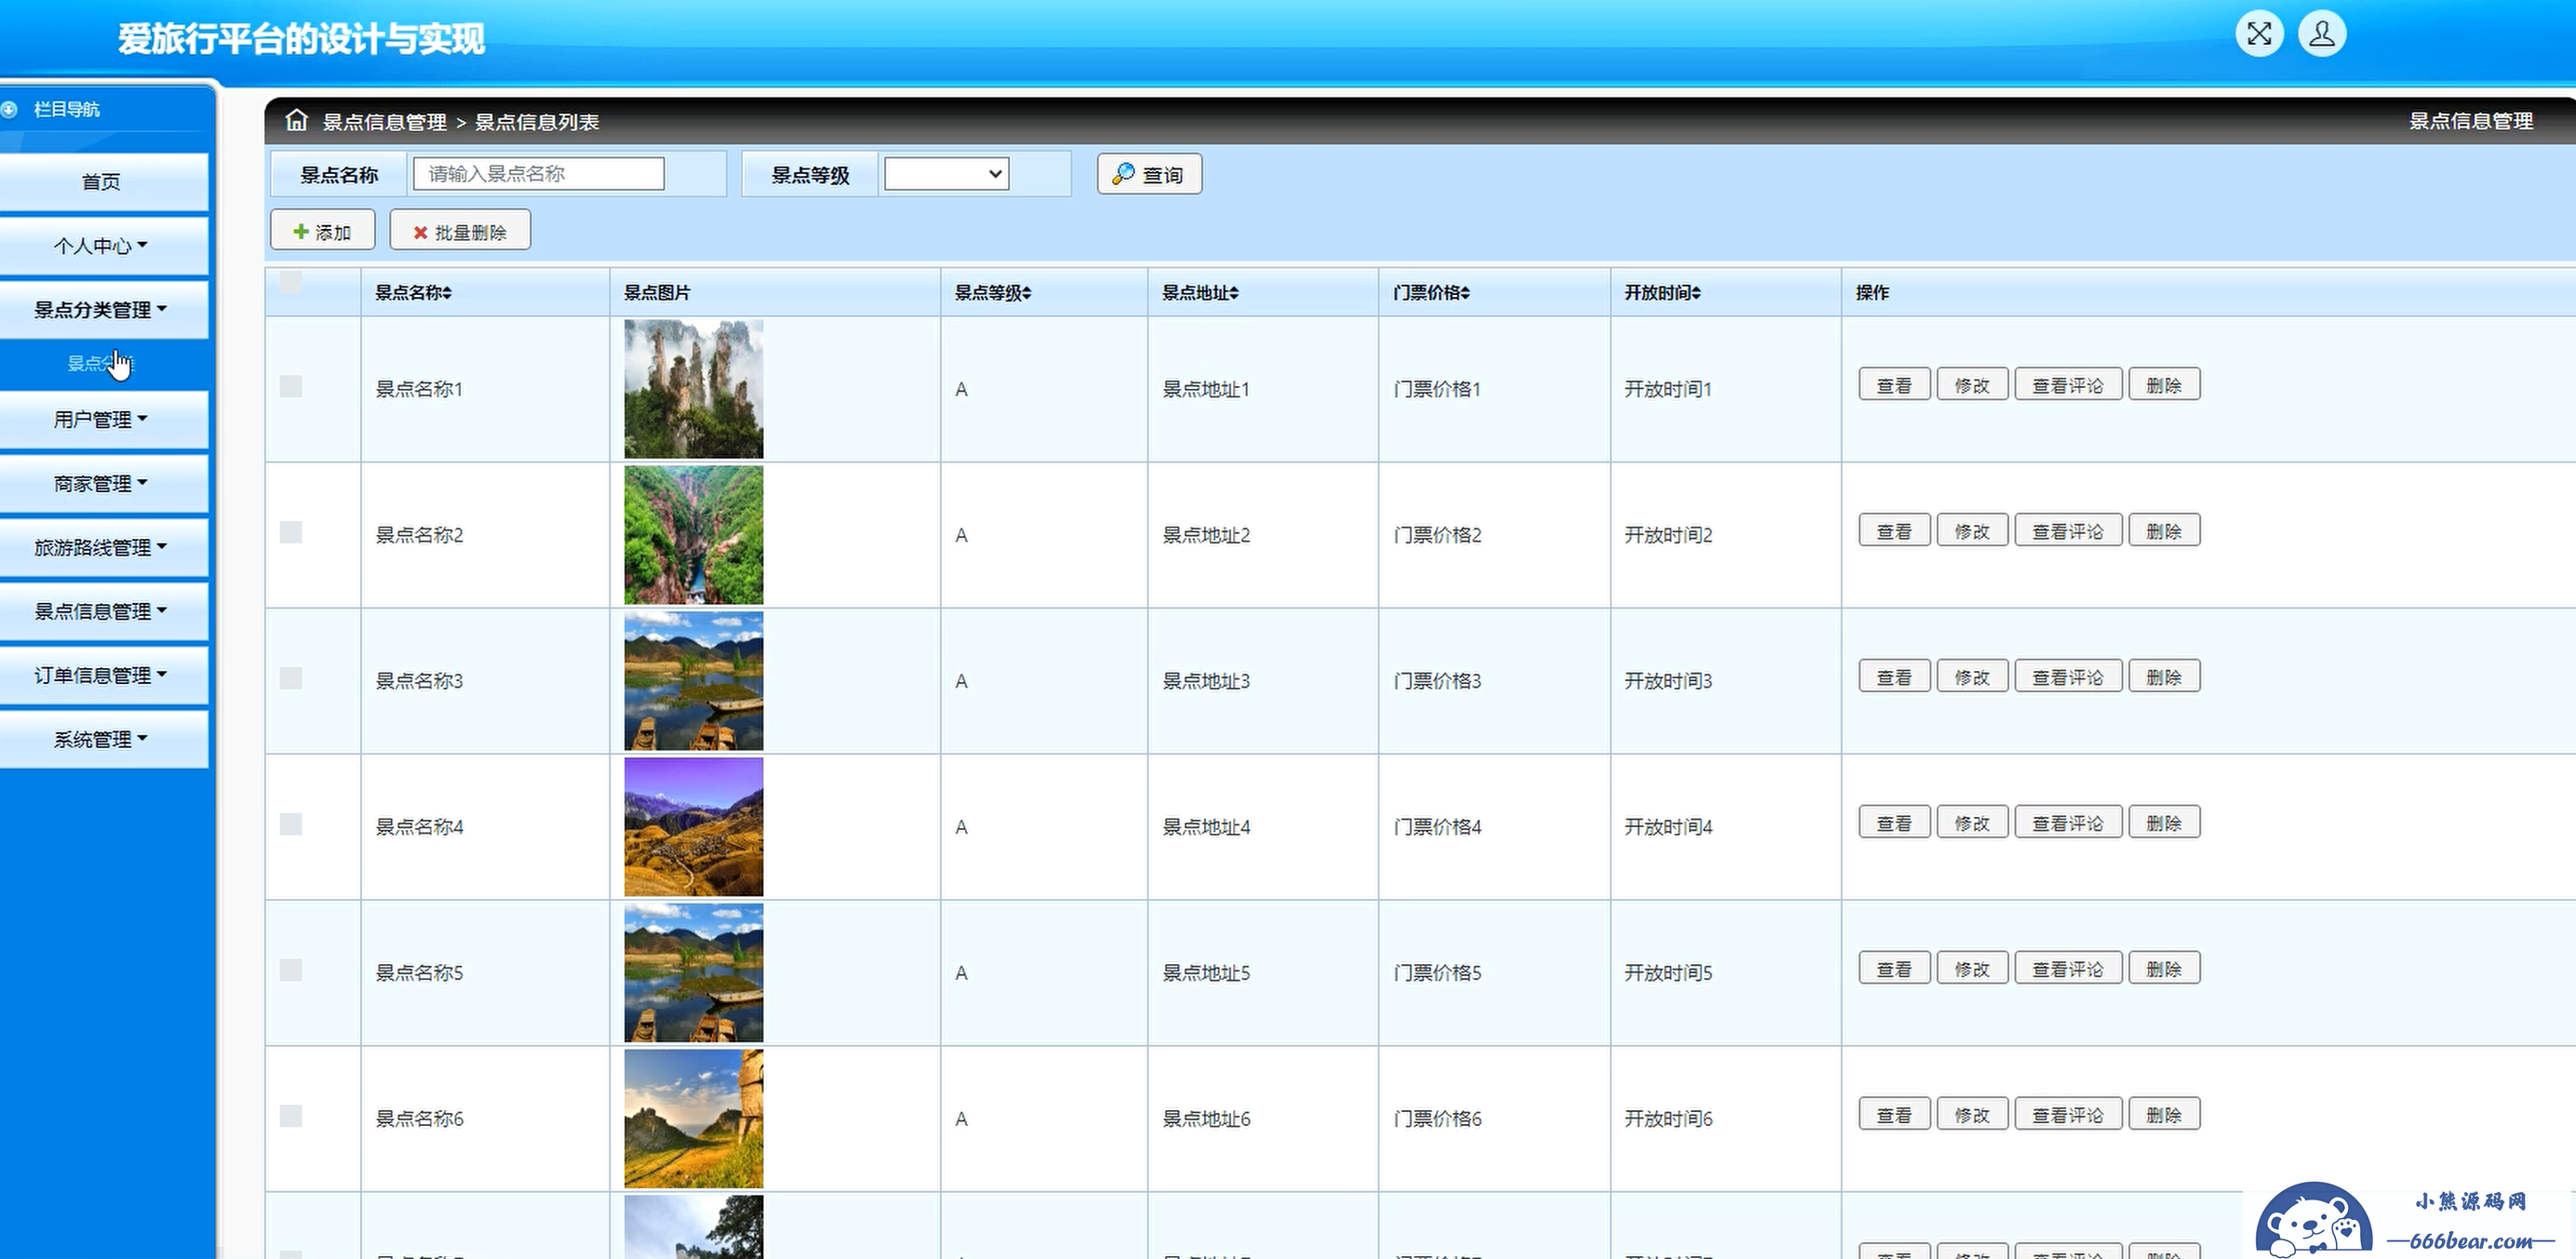Click 删除 button for 景点名称4
Image resolution: width=2576 pixels, height=1259 pixels.
click(2164, 823)
